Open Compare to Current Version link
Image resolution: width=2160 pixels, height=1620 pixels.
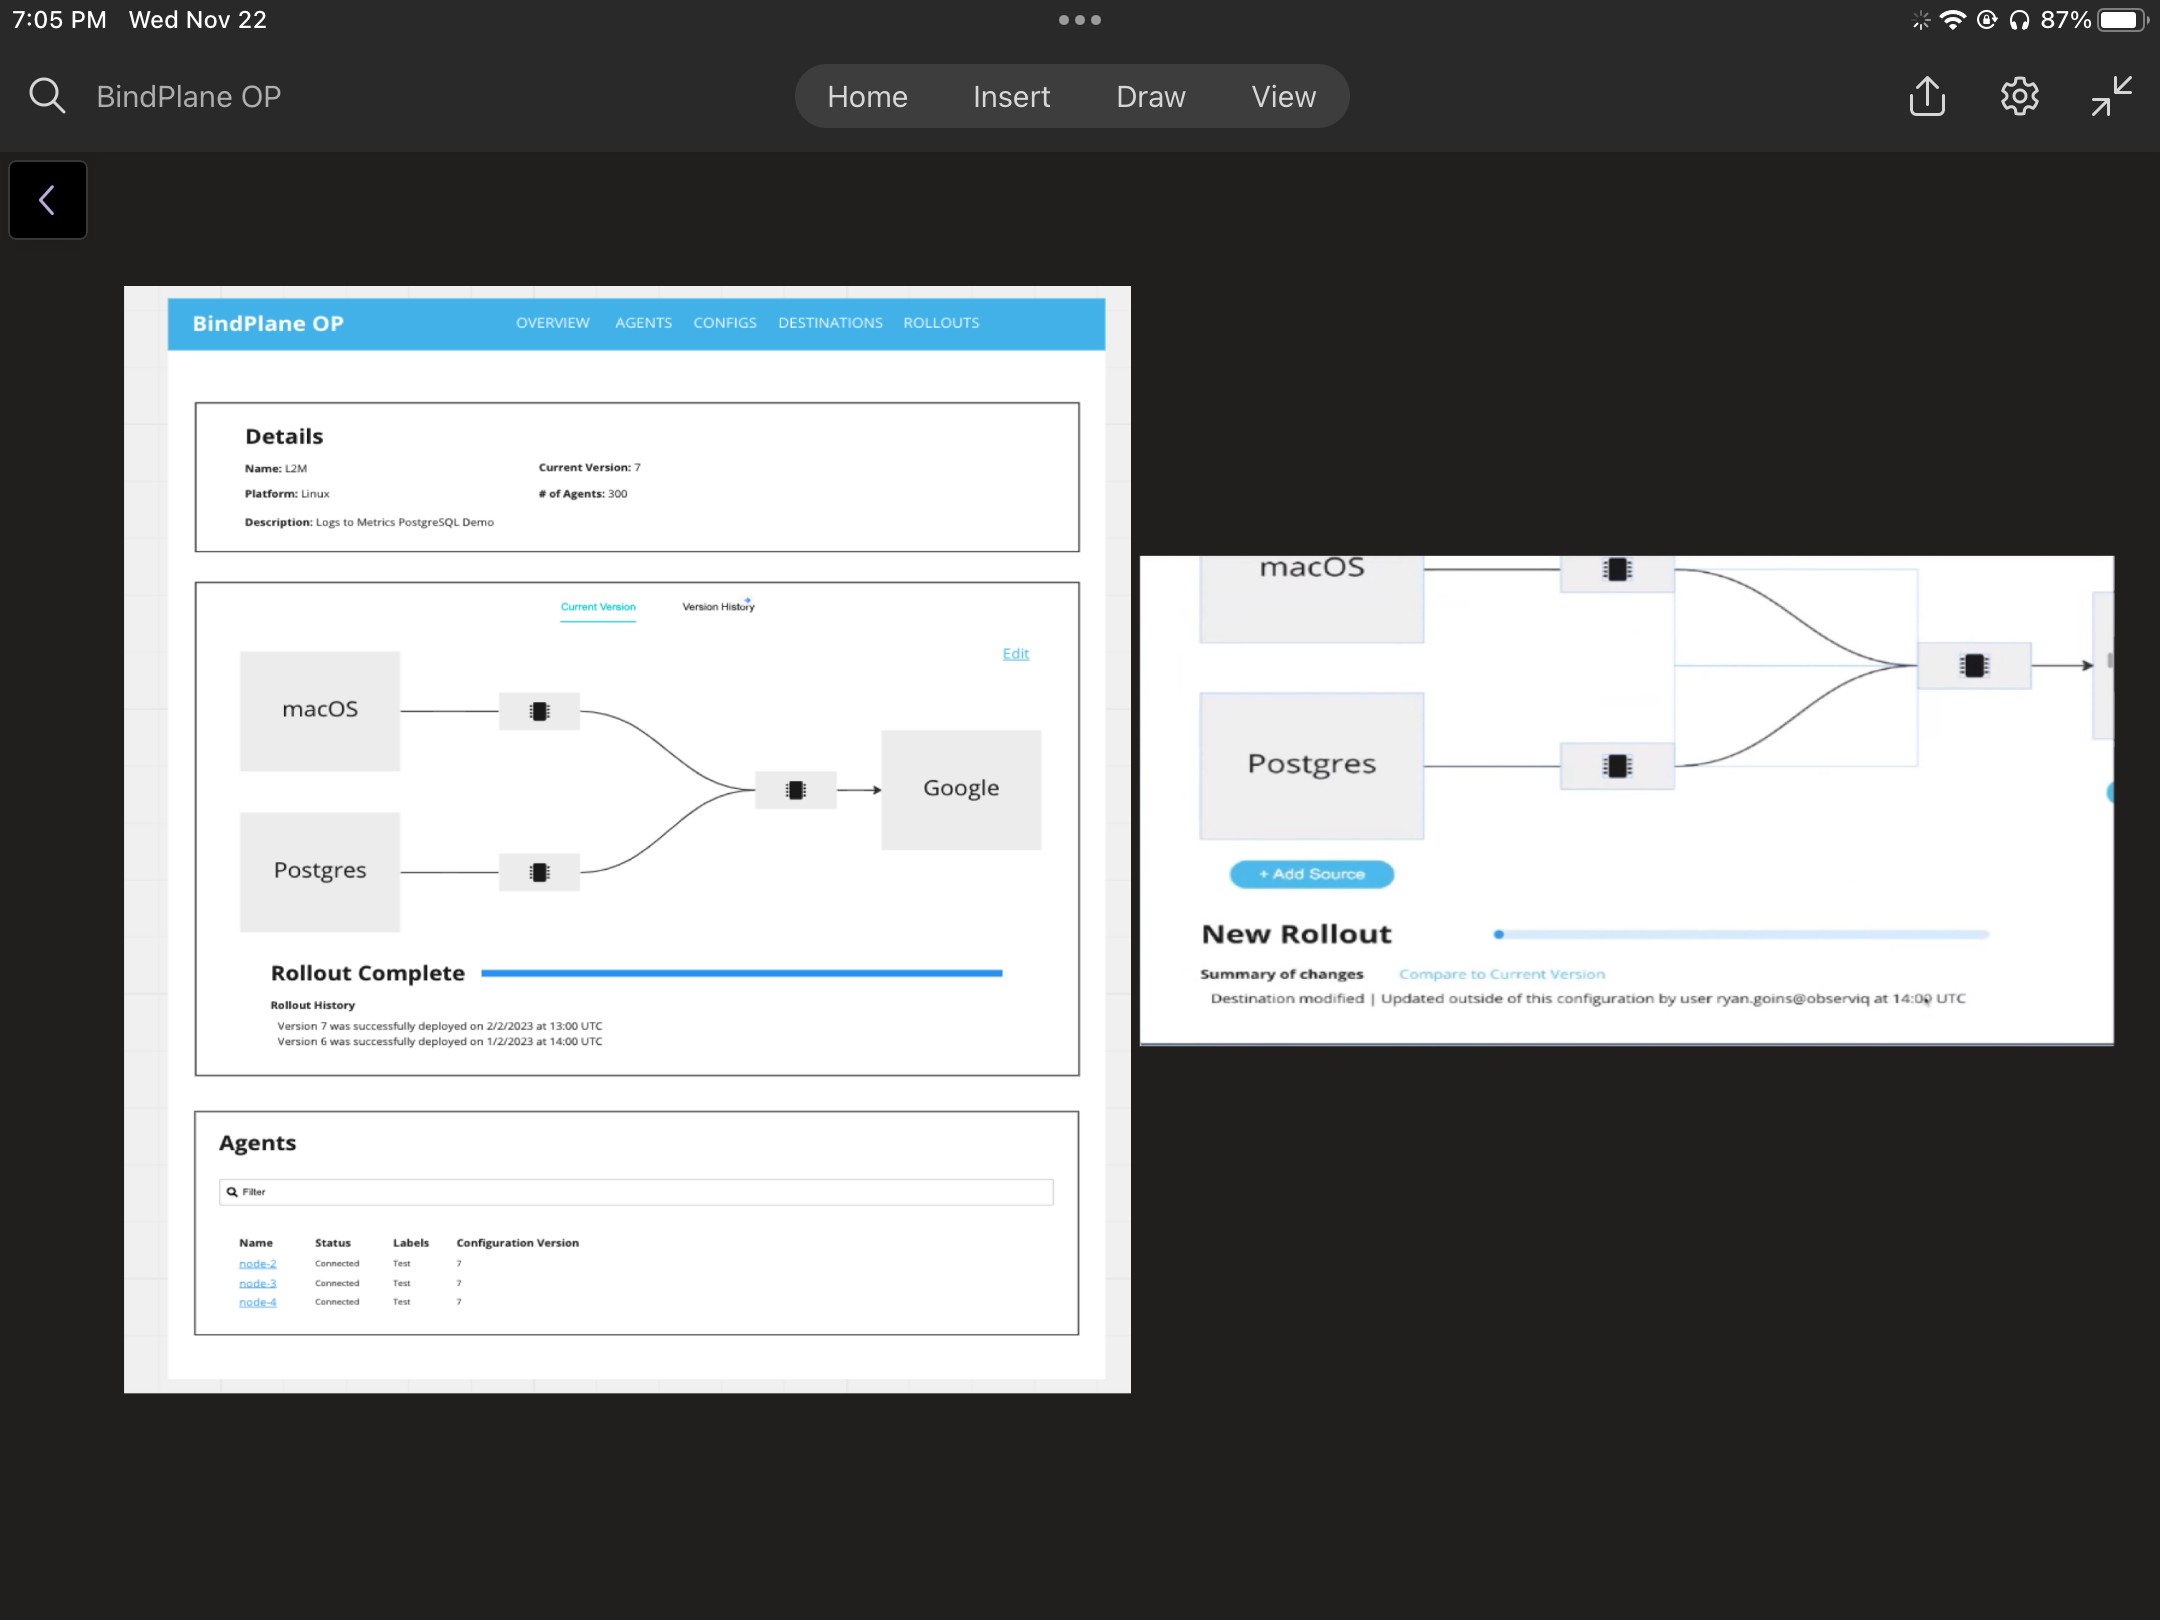pos(1501,974)
